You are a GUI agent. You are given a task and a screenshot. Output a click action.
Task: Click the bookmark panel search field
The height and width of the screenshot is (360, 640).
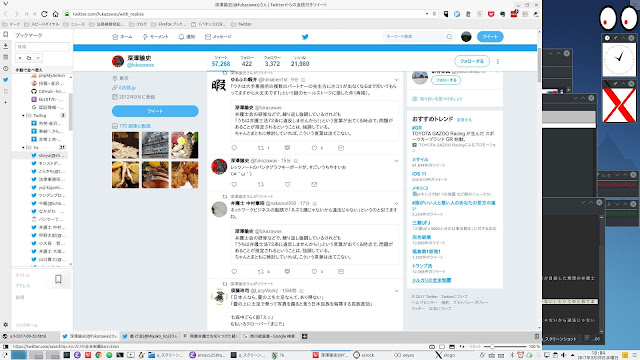pyautogui.click(x=42, y=47)
